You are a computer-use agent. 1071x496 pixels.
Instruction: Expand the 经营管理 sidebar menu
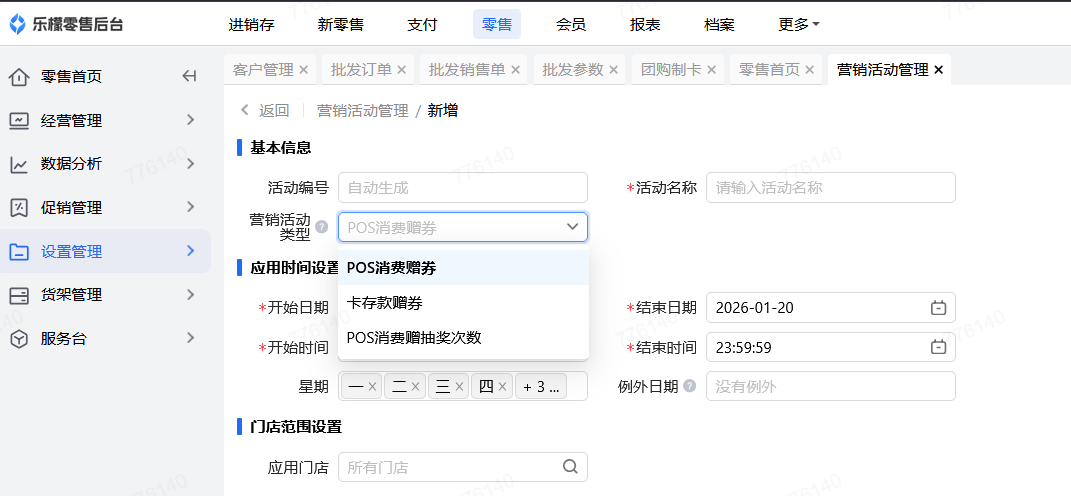click(191, 120)
